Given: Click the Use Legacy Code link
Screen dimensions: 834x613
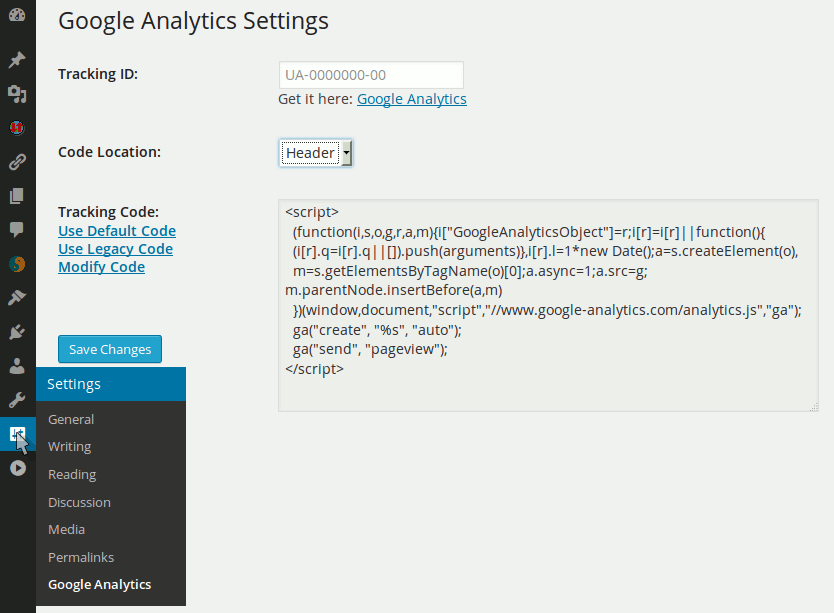Looking at the screenshot, I should [x=115, y=249].
